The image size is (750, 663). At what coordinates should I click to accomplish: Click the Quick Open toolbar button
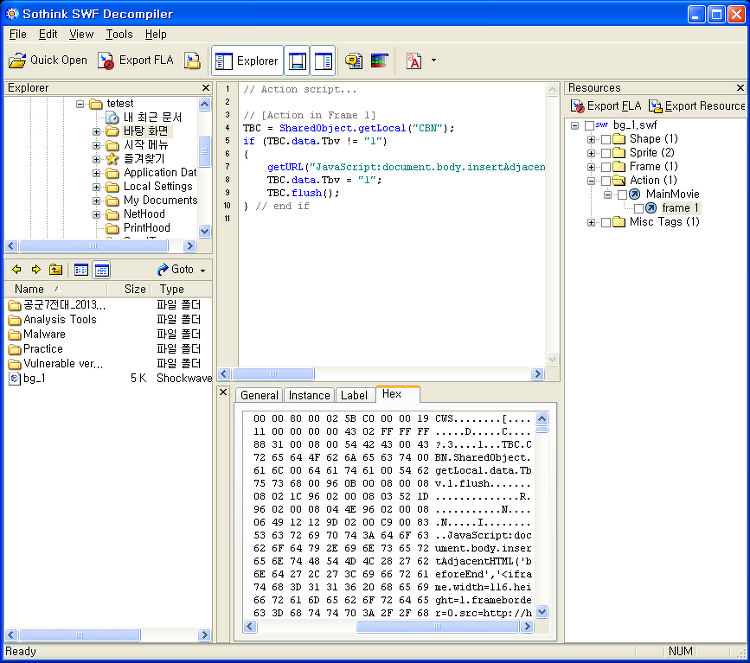(x=48, y=60)
